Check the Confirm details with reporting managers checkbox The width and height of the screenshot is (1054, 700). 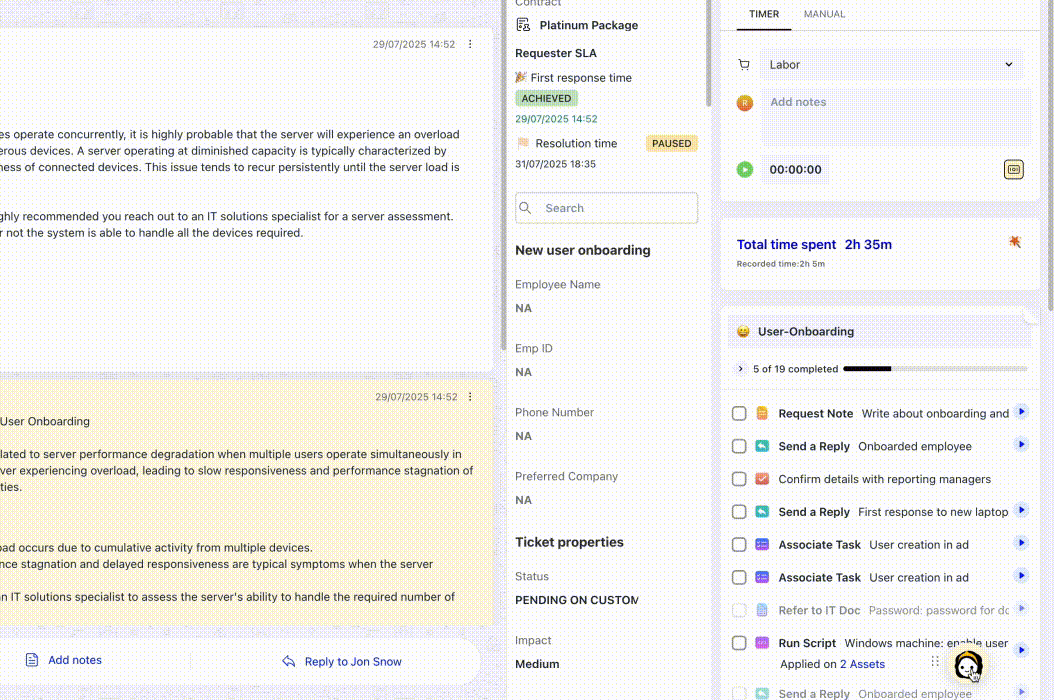(739, 479)
